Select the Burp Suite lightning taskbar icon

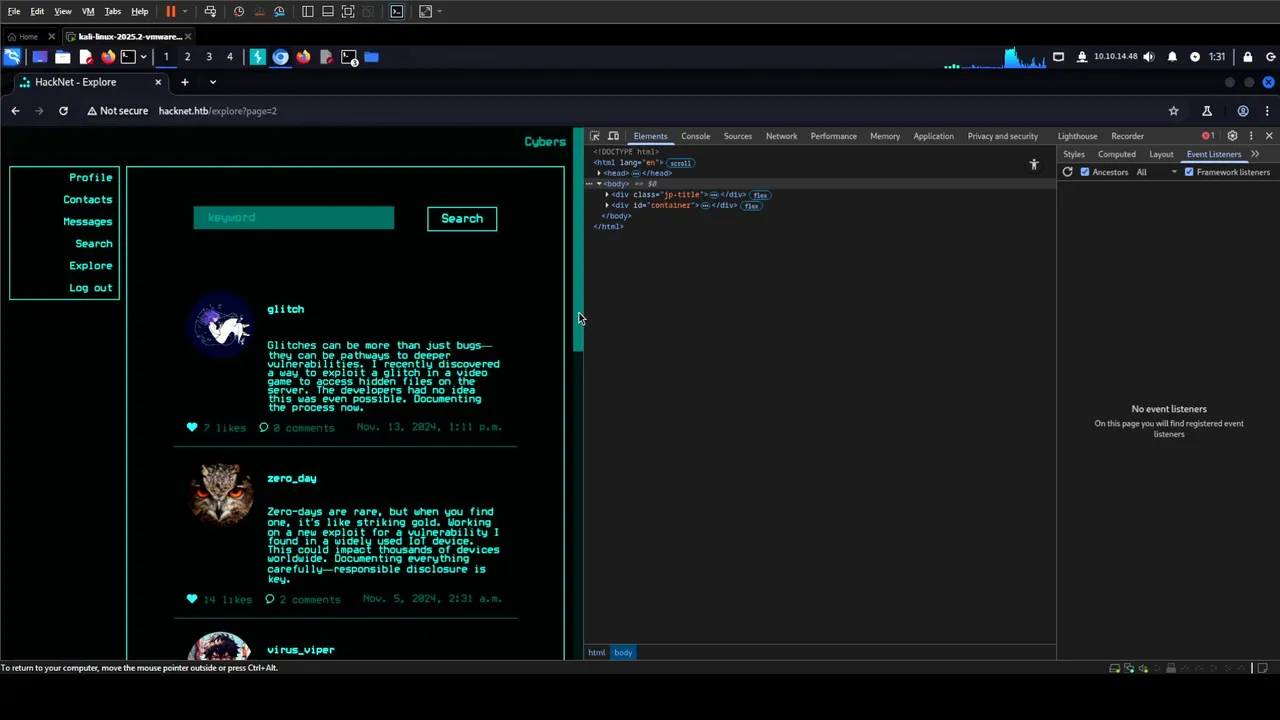tap(257, 57)
